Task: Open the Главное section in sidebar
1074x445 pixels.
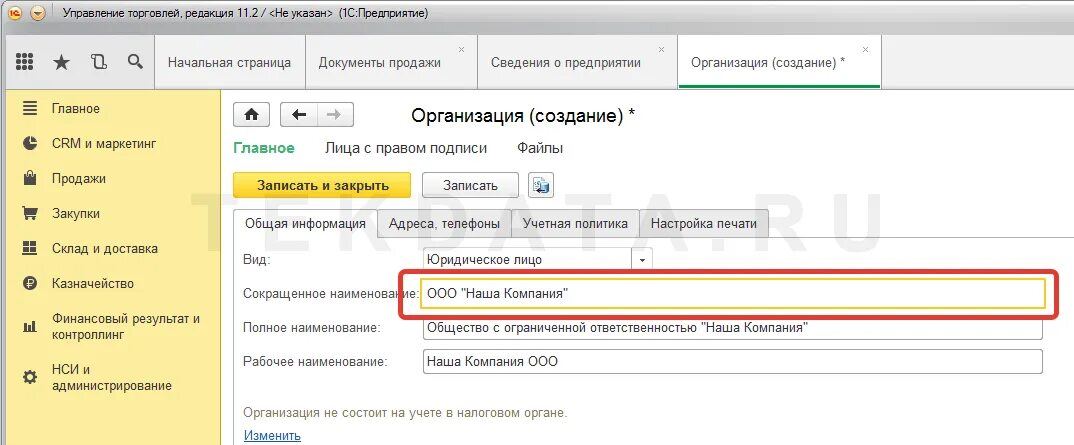Action: pos(75,109)
